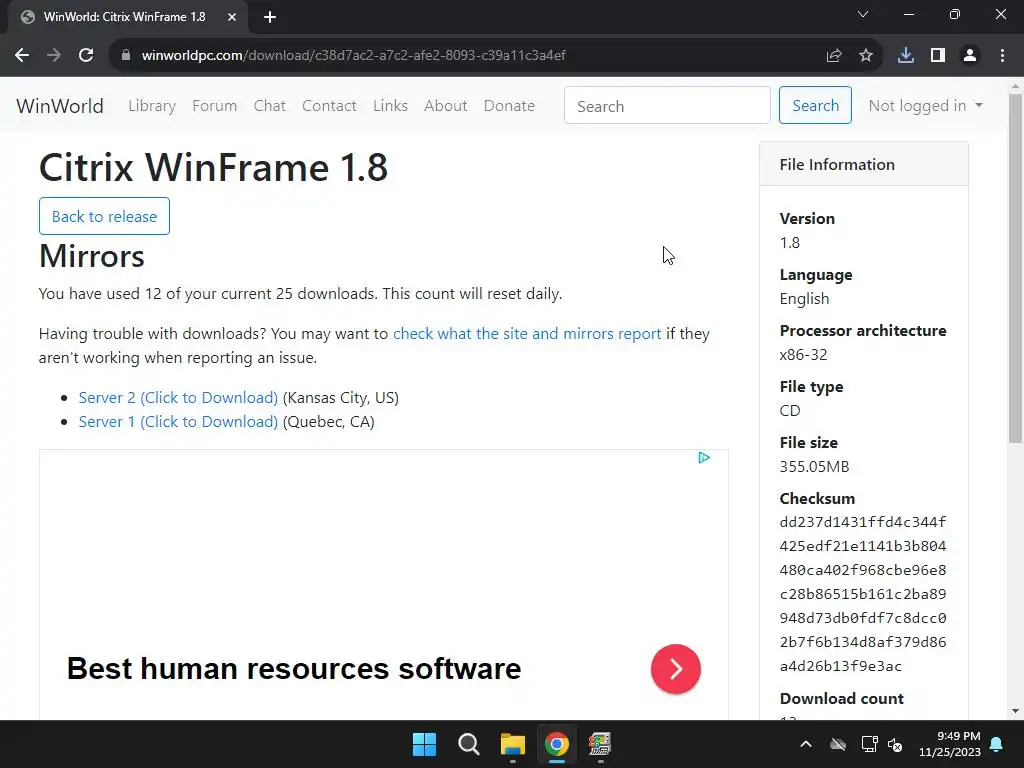Reload the current page

tap(86, 56)
